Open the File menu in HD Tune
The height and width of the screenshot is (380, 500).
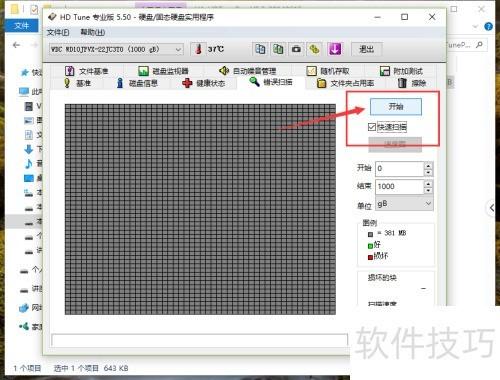(x=58, y=32)
